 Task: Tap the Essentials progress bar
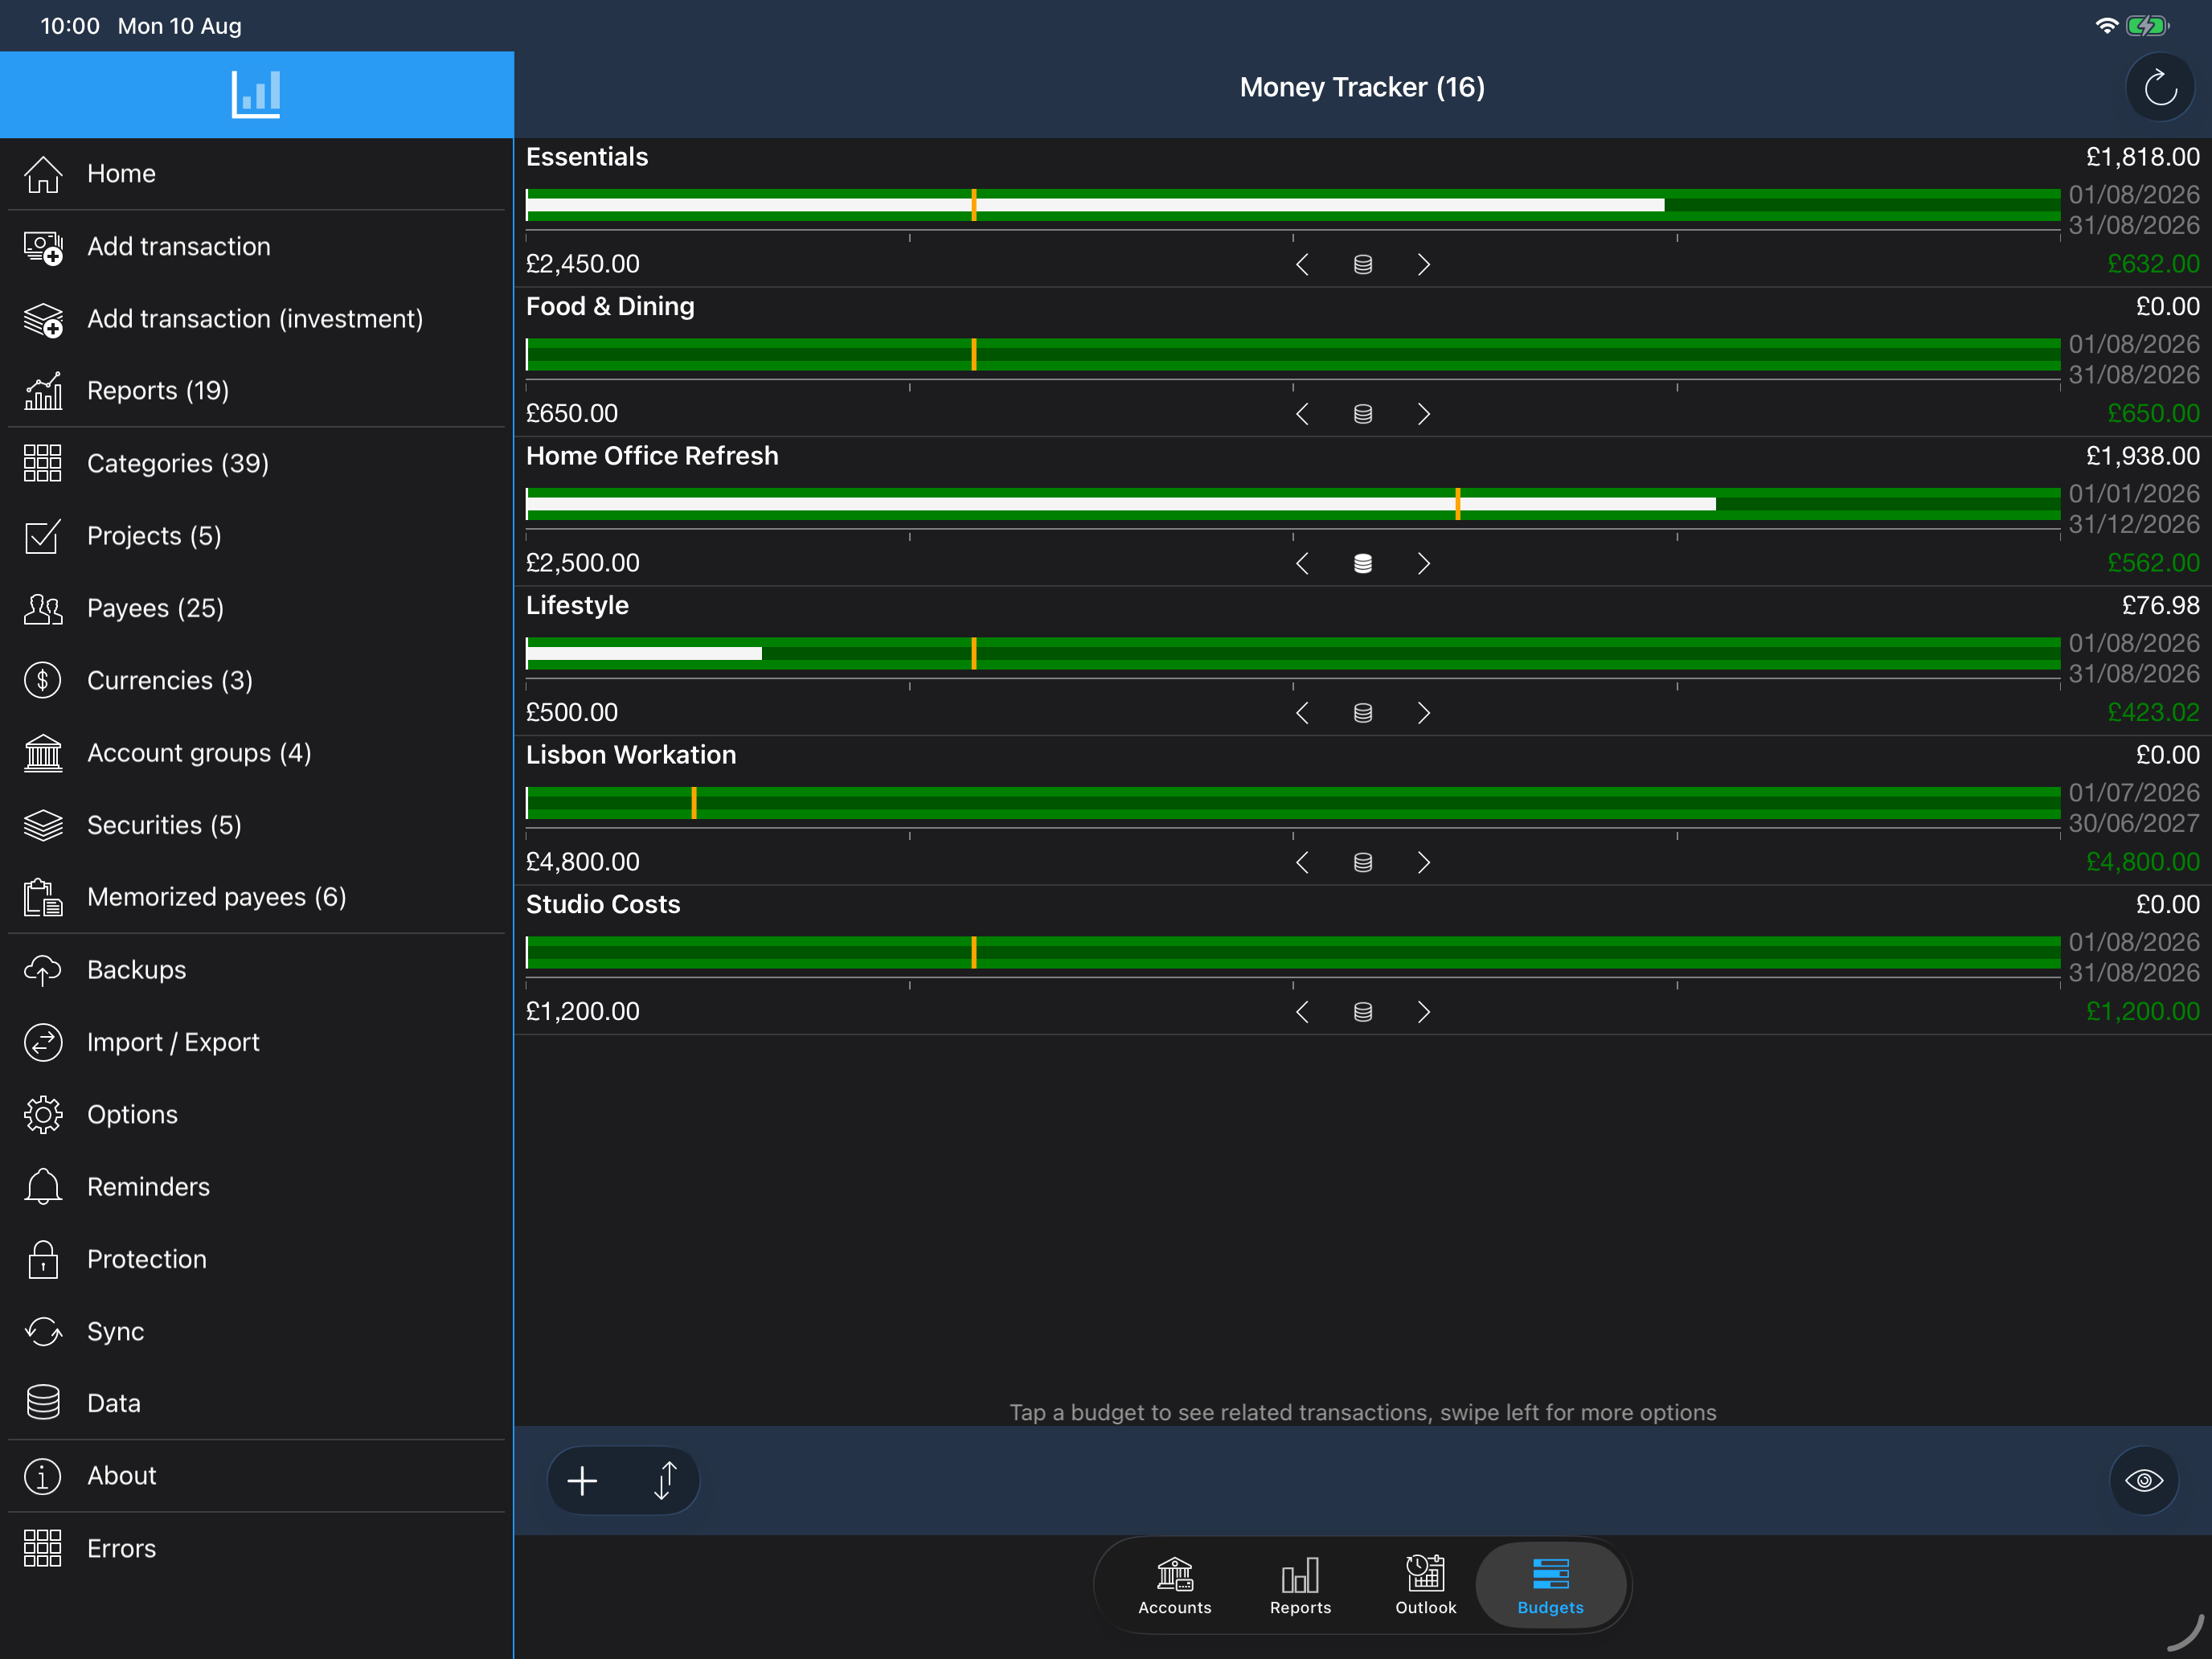[1293, 205]
